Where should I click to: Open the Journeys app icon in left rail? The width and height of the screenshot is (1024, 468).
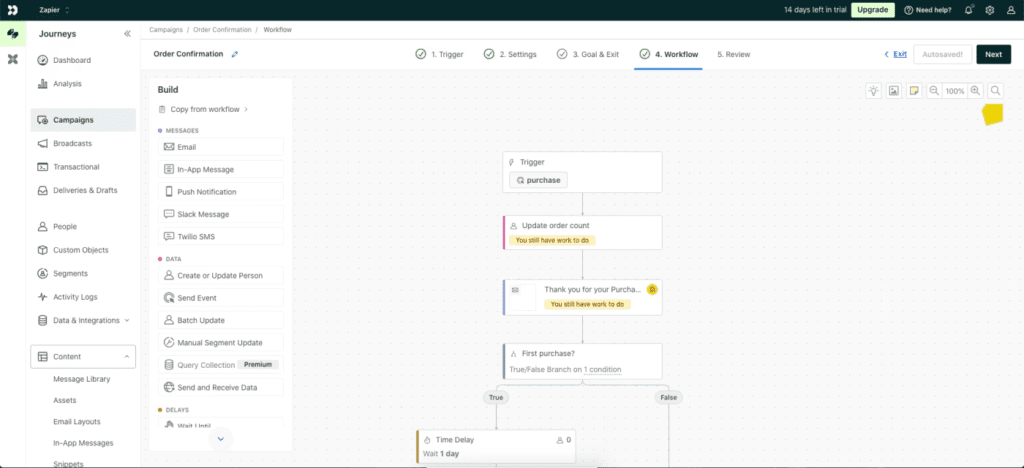[x=12, y=33]
